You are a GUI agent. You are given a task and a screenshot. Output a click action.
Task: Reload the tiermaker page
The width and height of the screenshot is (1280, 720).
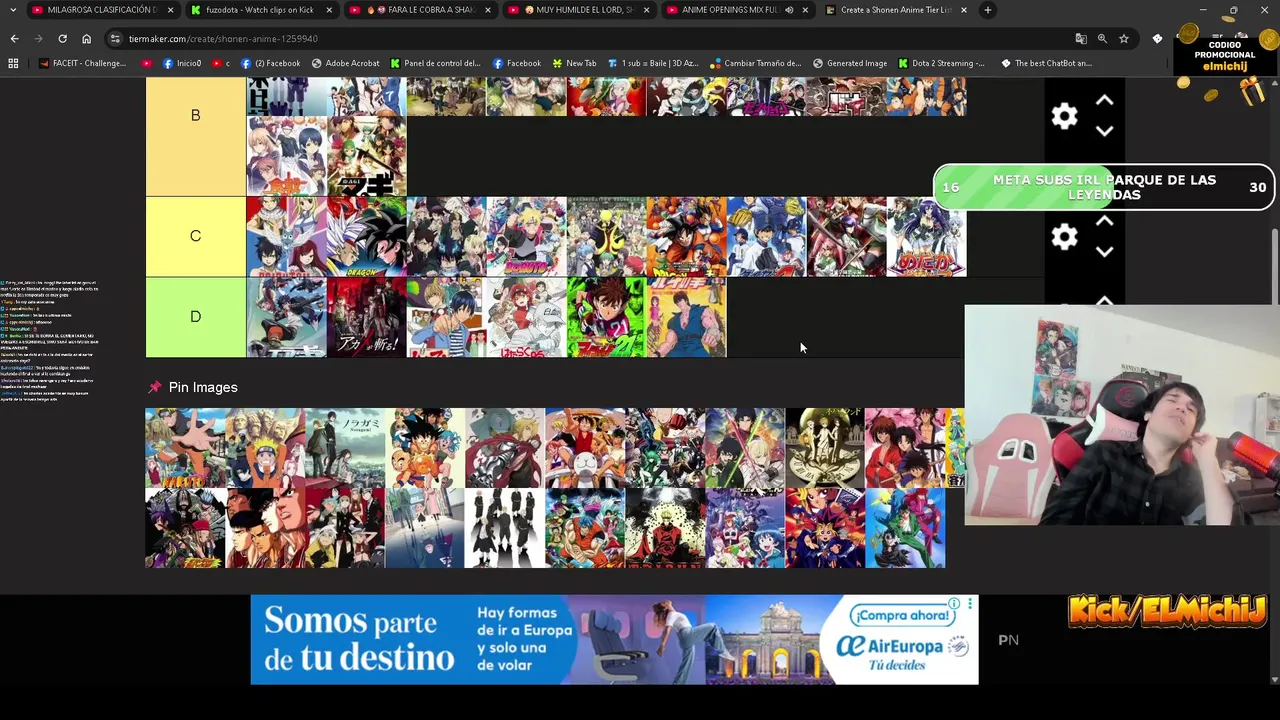click(62, 38)
